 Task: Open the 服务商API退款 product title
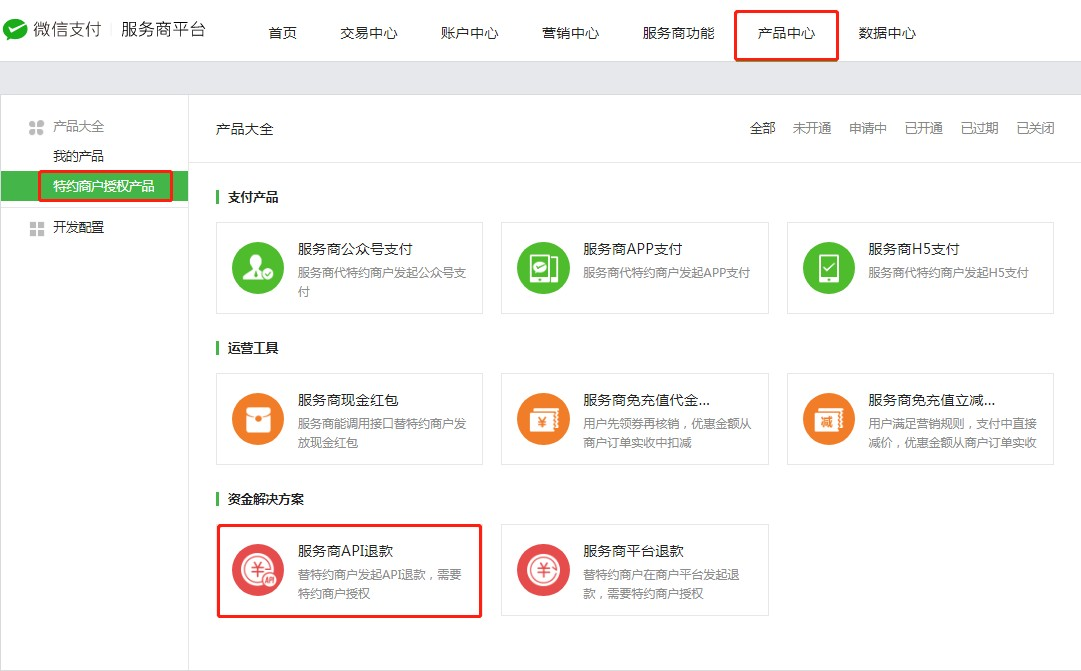click(x=345, y=551)
